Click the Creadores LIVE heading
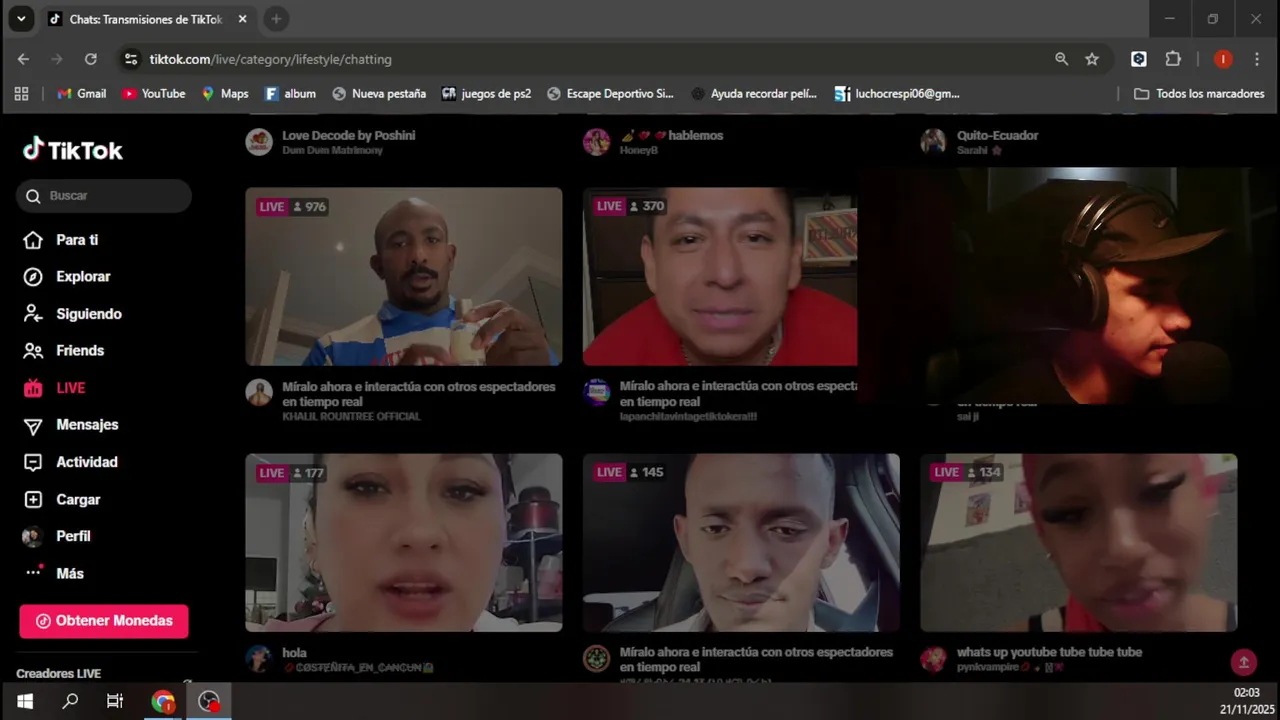Screen dimensions: 1280x720 58,674
